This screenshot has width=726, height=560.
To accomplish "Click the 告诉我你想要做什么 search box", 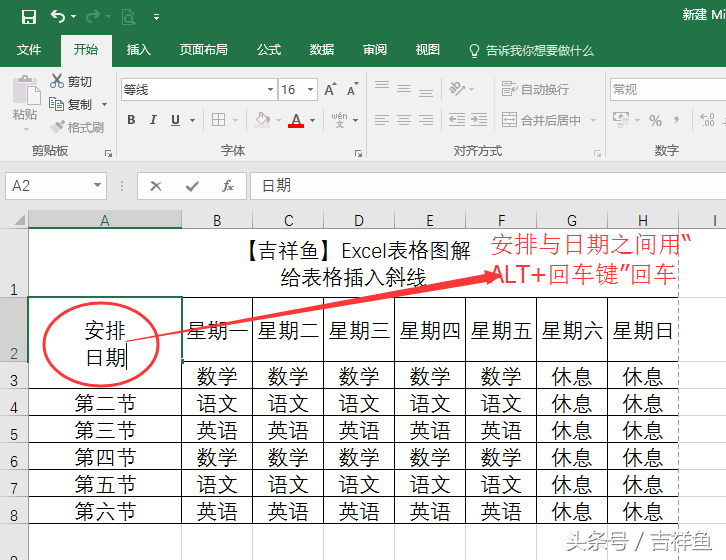I will [531, 50].
